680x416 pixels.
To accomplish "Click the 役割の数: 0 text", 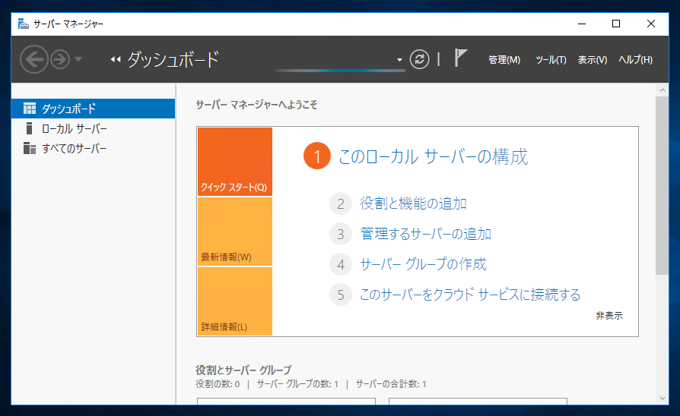I will (x=217, y=384).
